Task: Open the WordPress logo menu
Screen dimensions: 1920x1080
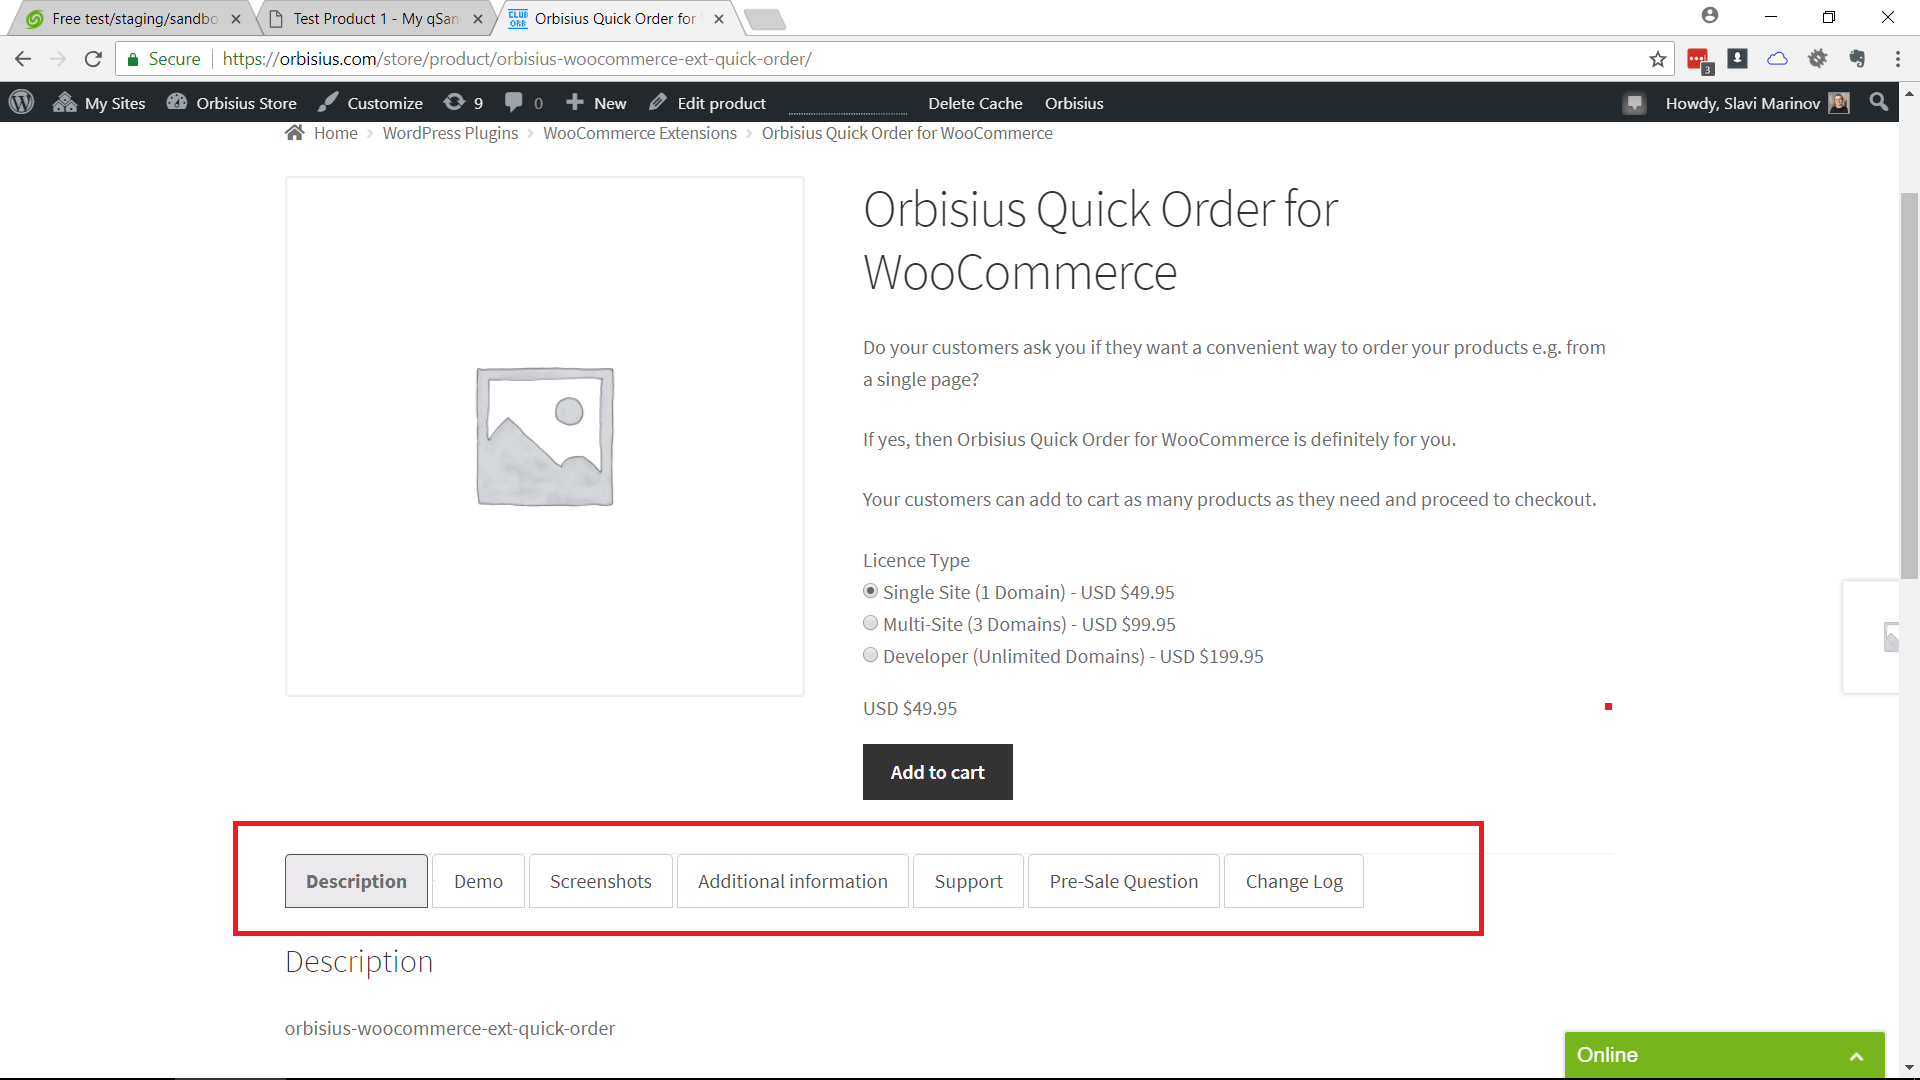Action: (x=21, y=102)
